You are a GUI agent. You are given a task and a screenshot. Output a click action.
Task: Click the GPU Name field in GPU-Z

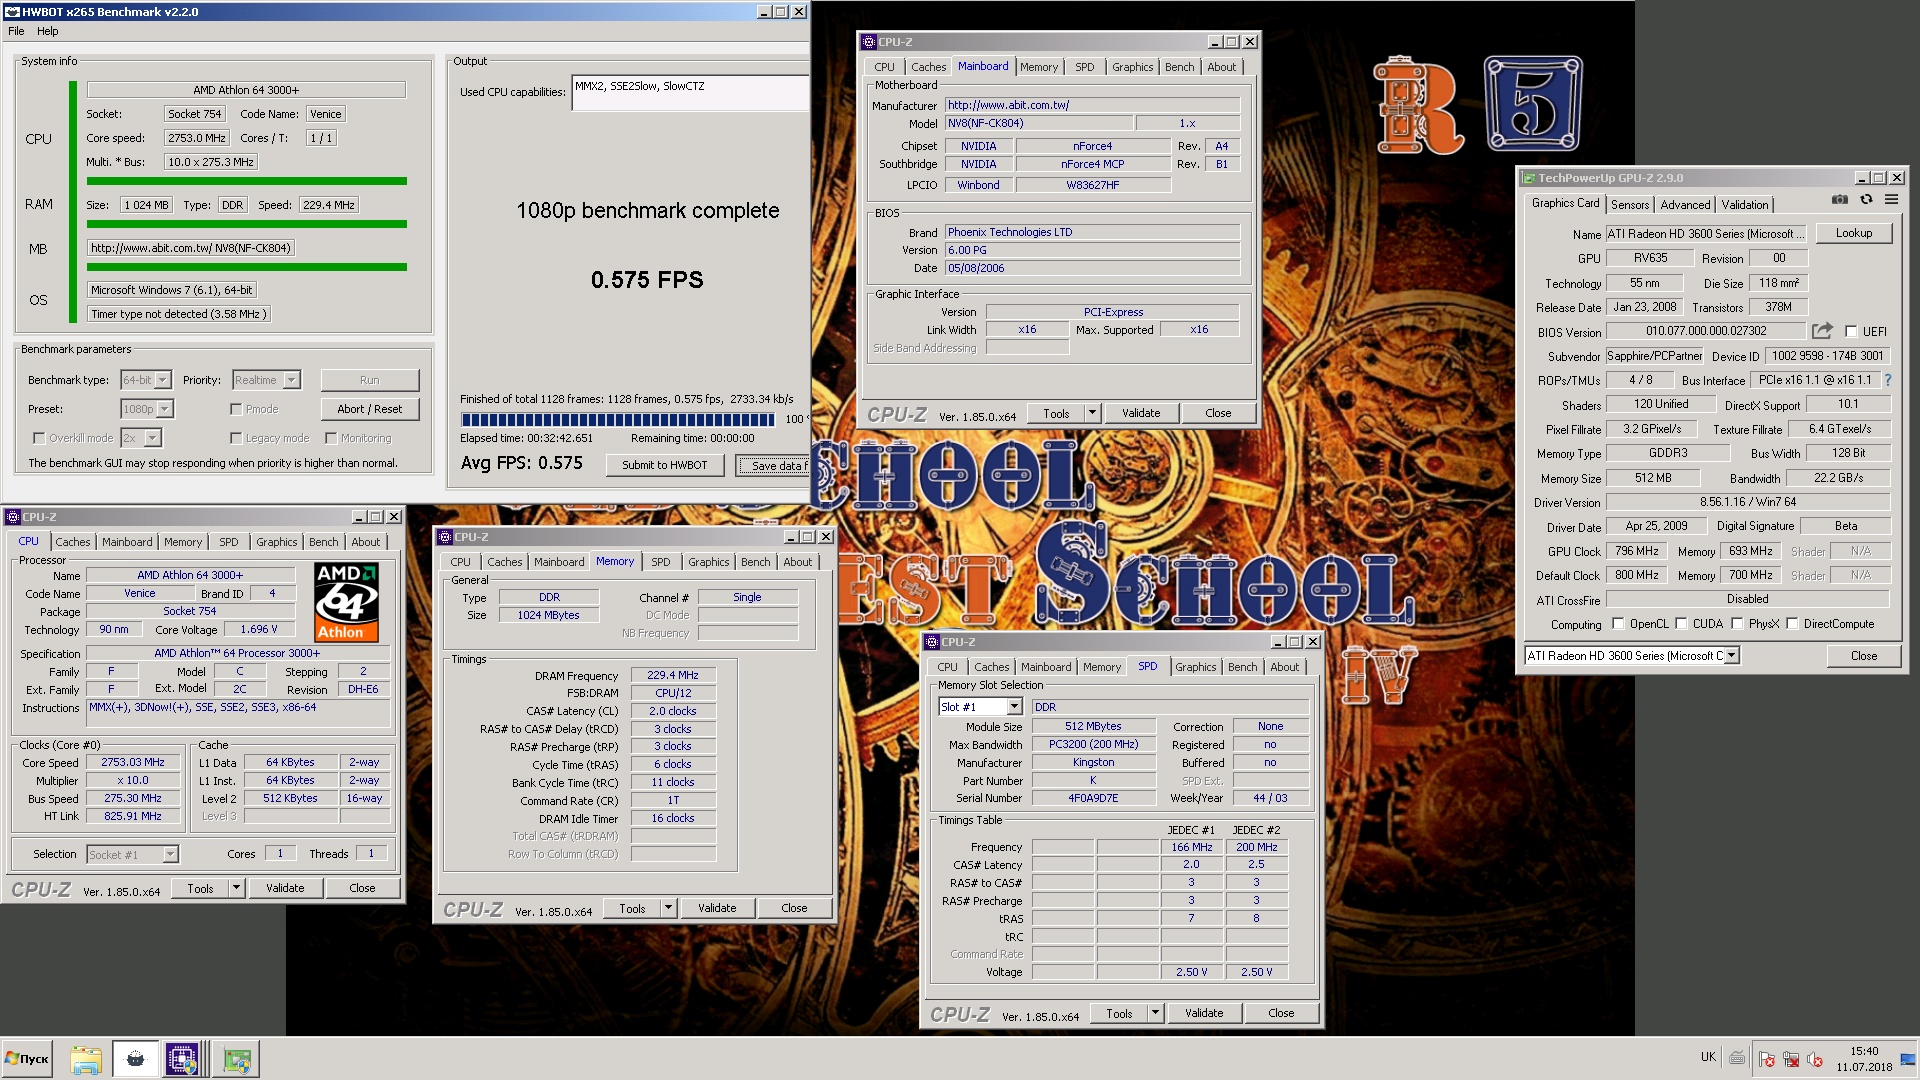click(x=1706, y=234)
